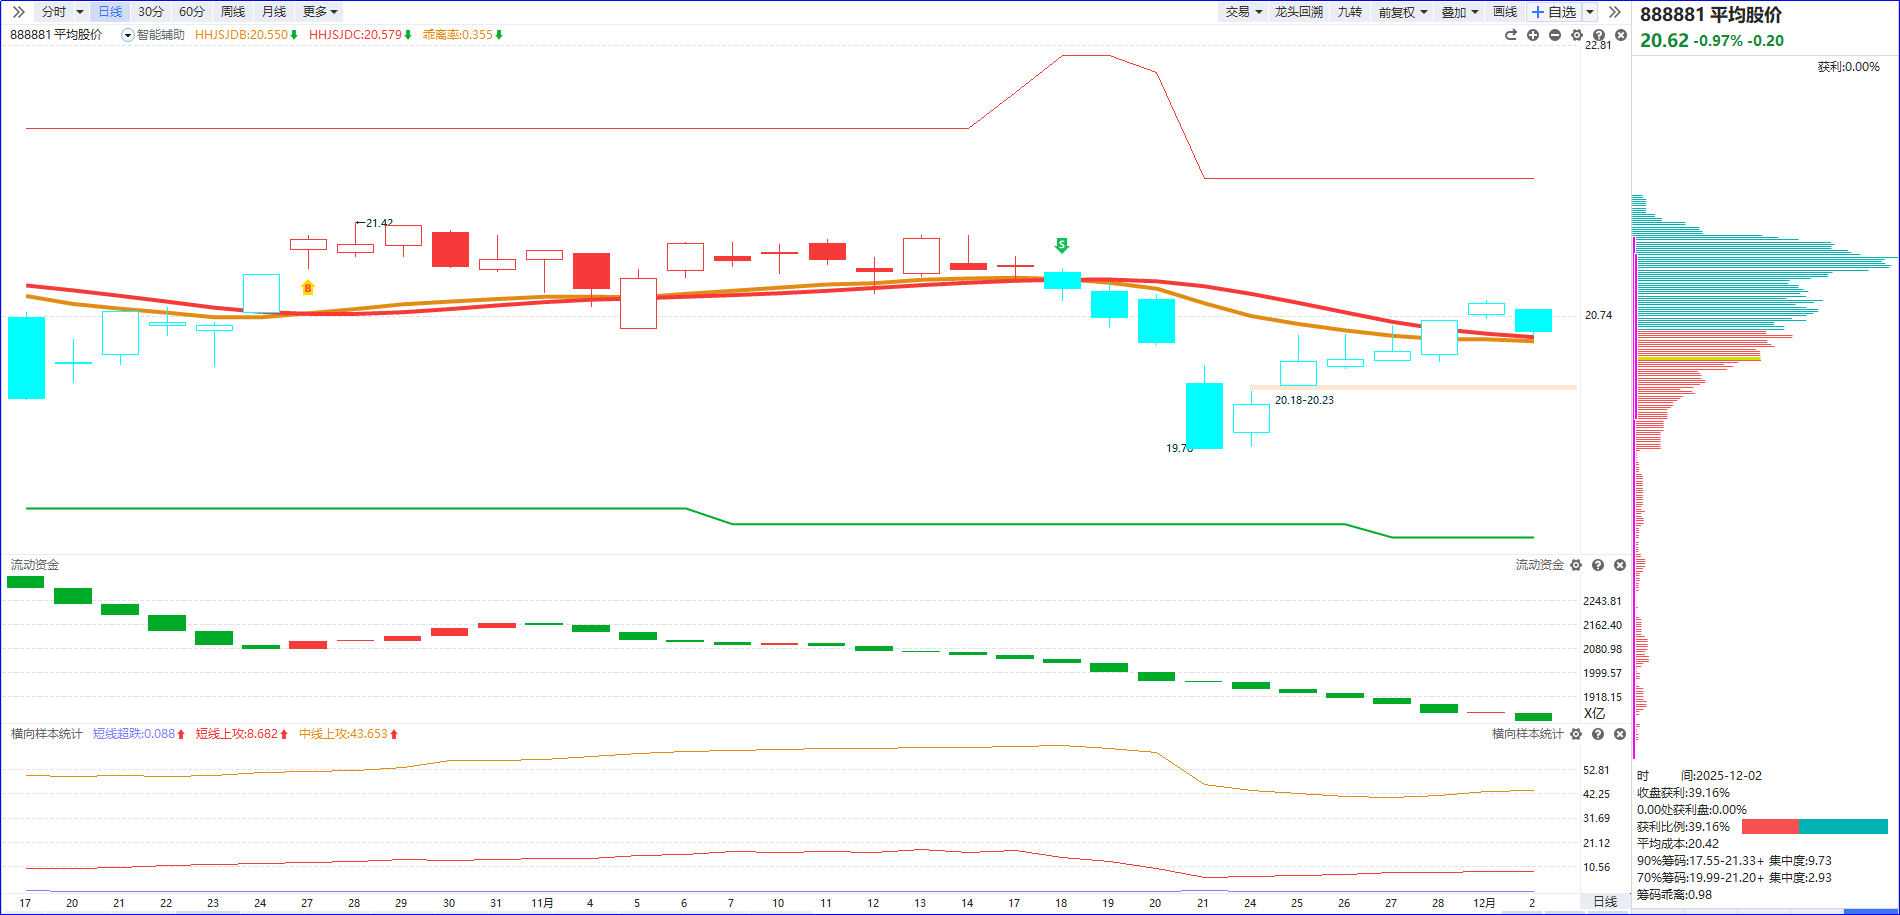The image size is (1900, 915).
Task: Click the orange B buy signal marker
Action: pos(308,288)
